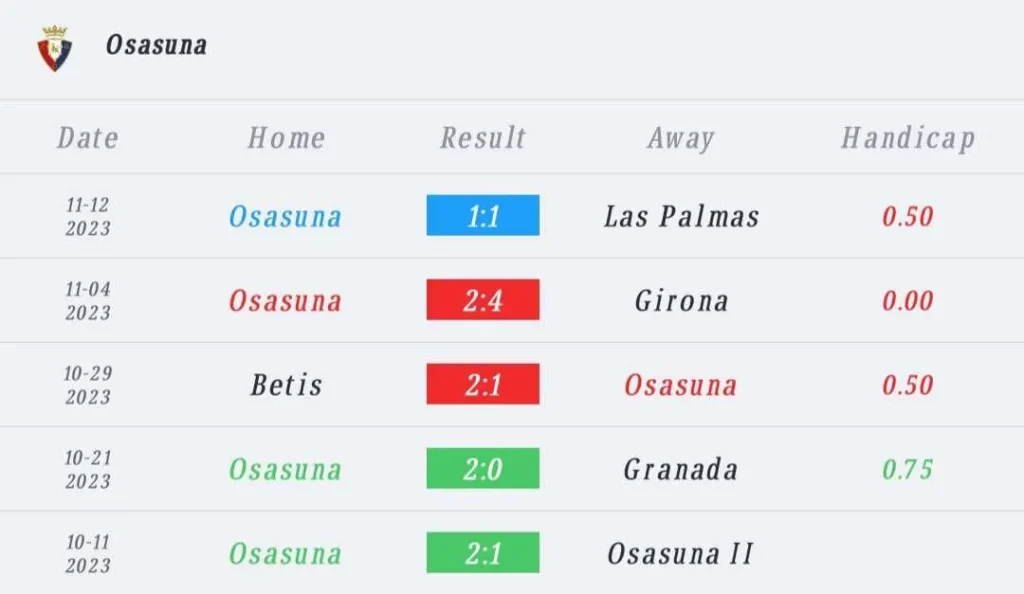This screenshot has width=1024, height=594.
Task: Select the 11-12 2023 match date
Action: pos(88,216)
